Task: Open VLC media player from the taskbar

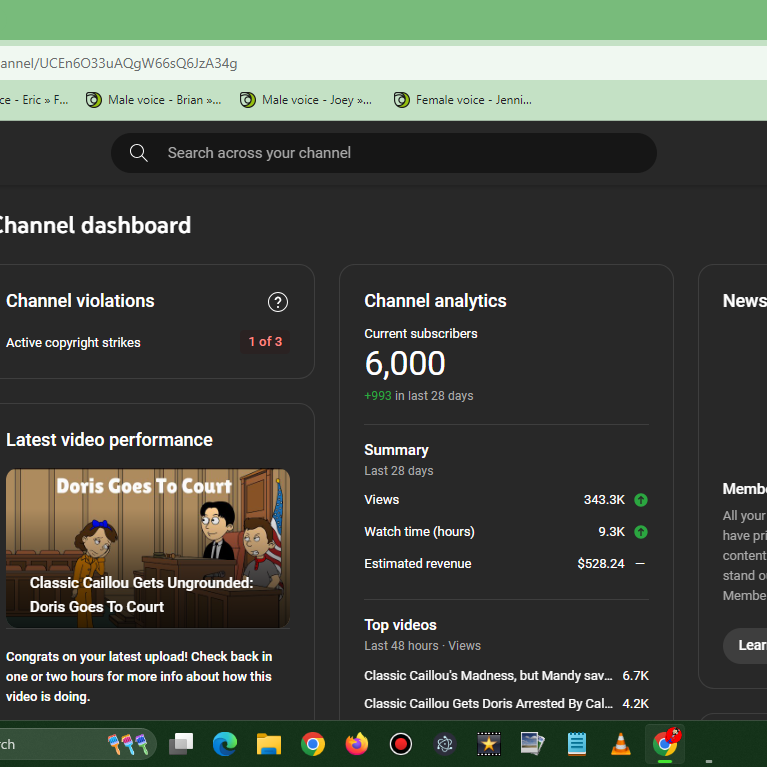Action: [621, 744]
